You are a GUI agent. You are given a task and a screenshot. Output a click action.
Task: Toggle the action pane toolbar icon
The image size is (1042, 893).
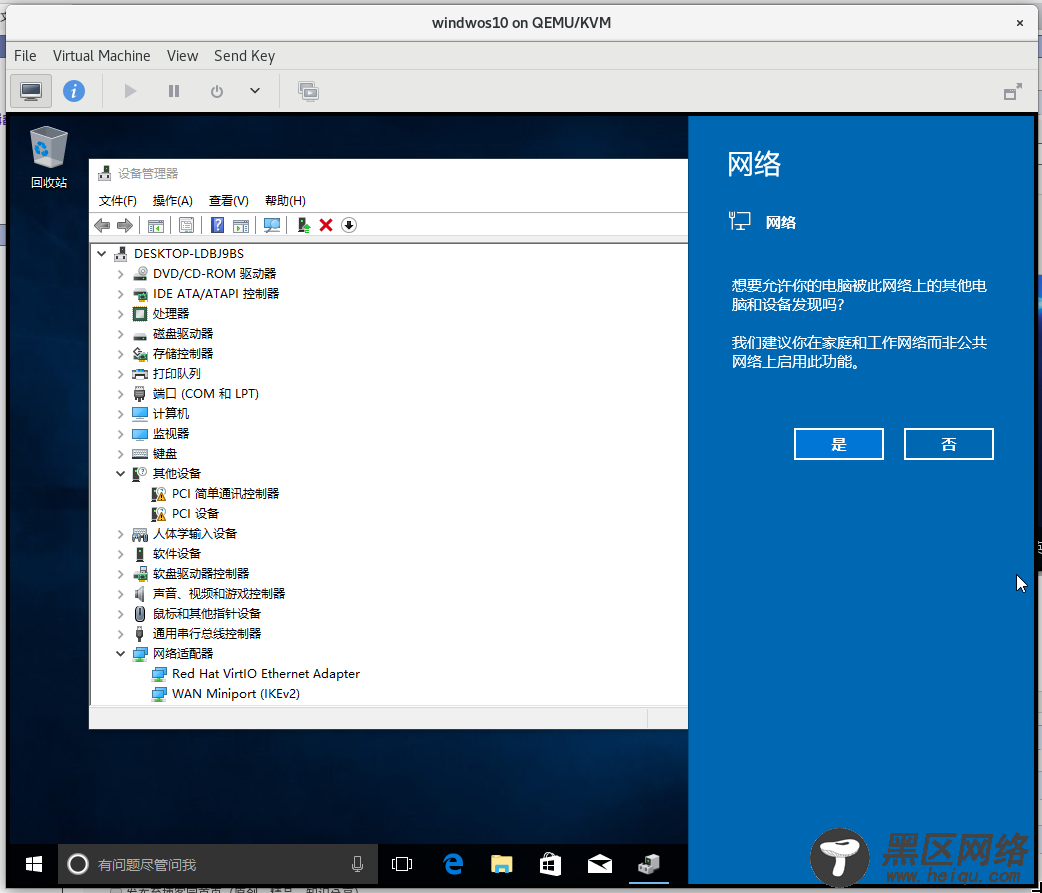click(x=241, y=225)
